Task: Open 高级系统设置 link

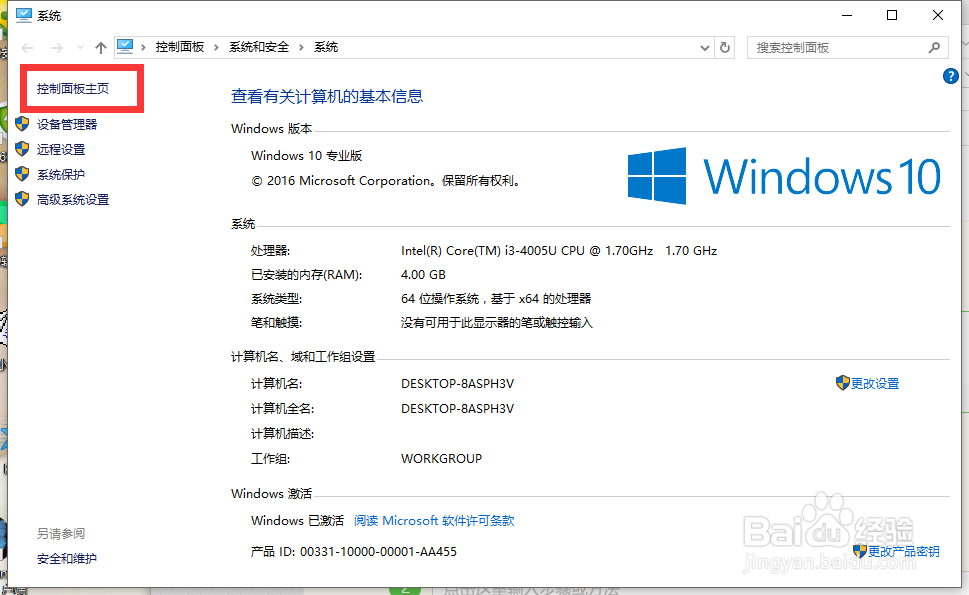Action: 73,200
